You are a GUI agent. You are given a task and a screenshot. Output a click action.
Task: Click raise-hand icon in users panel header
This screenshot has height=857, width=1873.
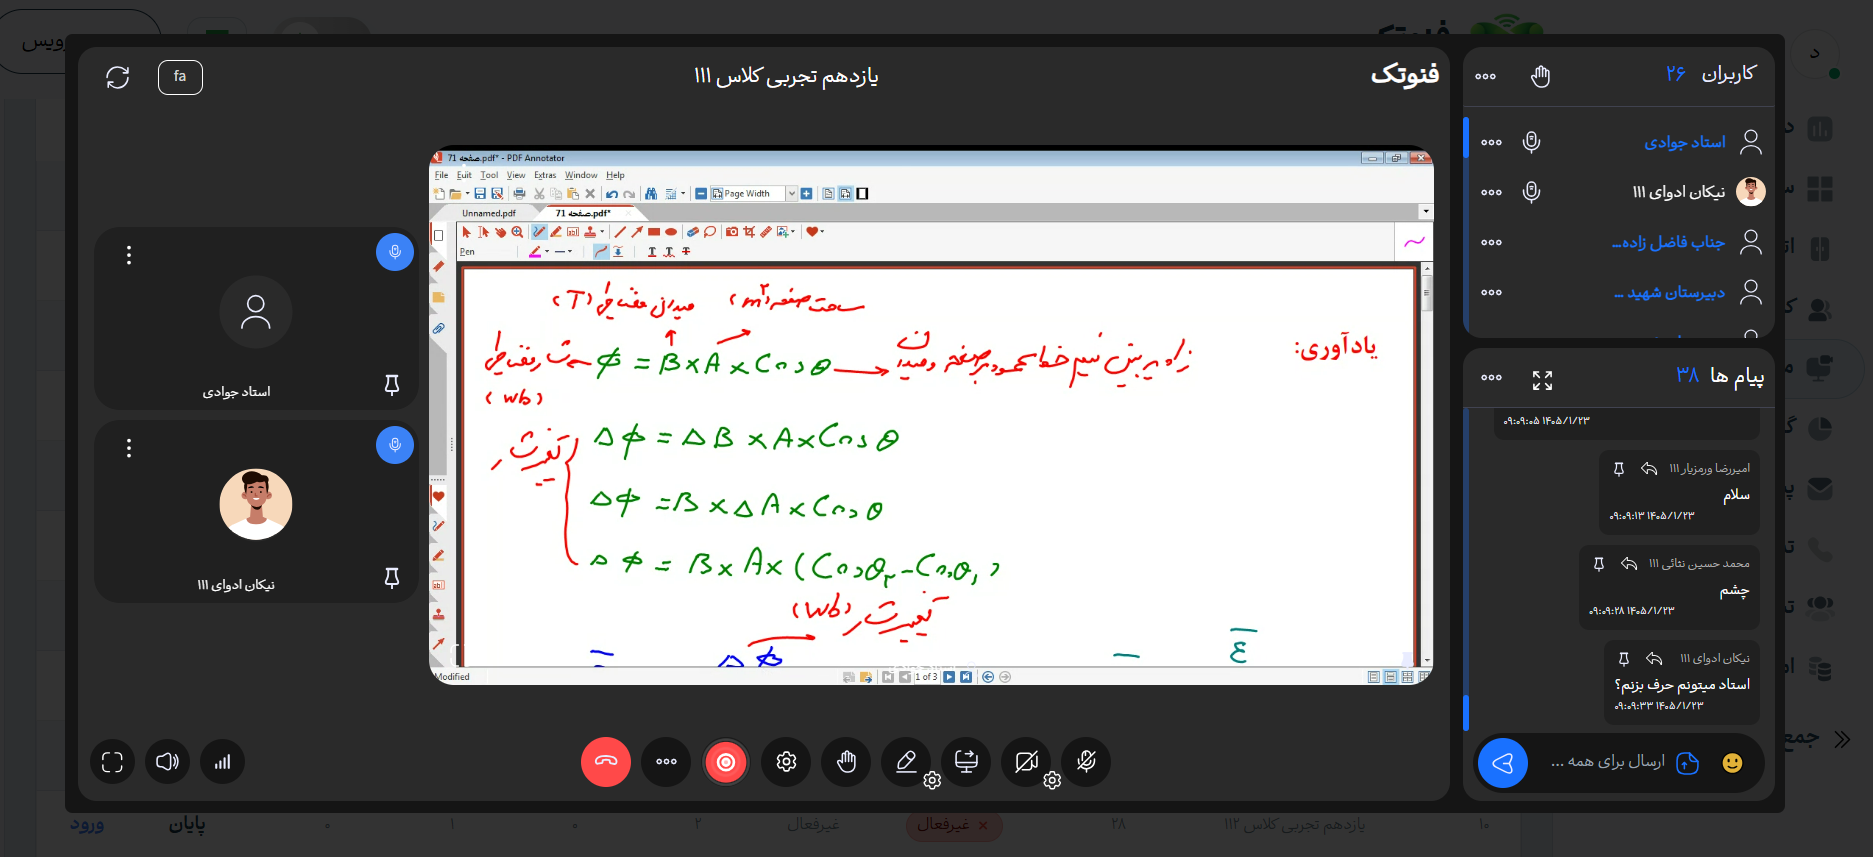tap(1540, 76)
